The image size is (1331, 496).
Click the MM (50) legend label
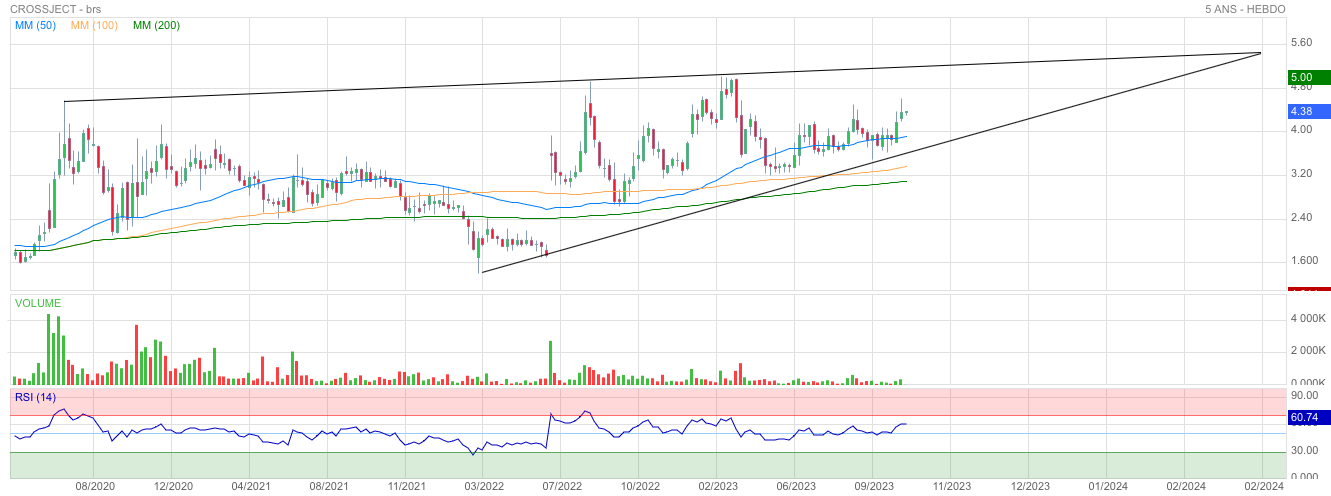(x=35, y=25)
